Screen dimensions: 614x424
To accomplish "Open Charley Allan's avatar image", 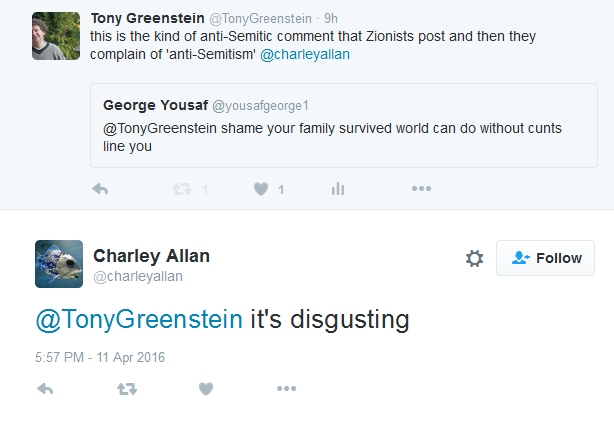I will tap(58, 264).
